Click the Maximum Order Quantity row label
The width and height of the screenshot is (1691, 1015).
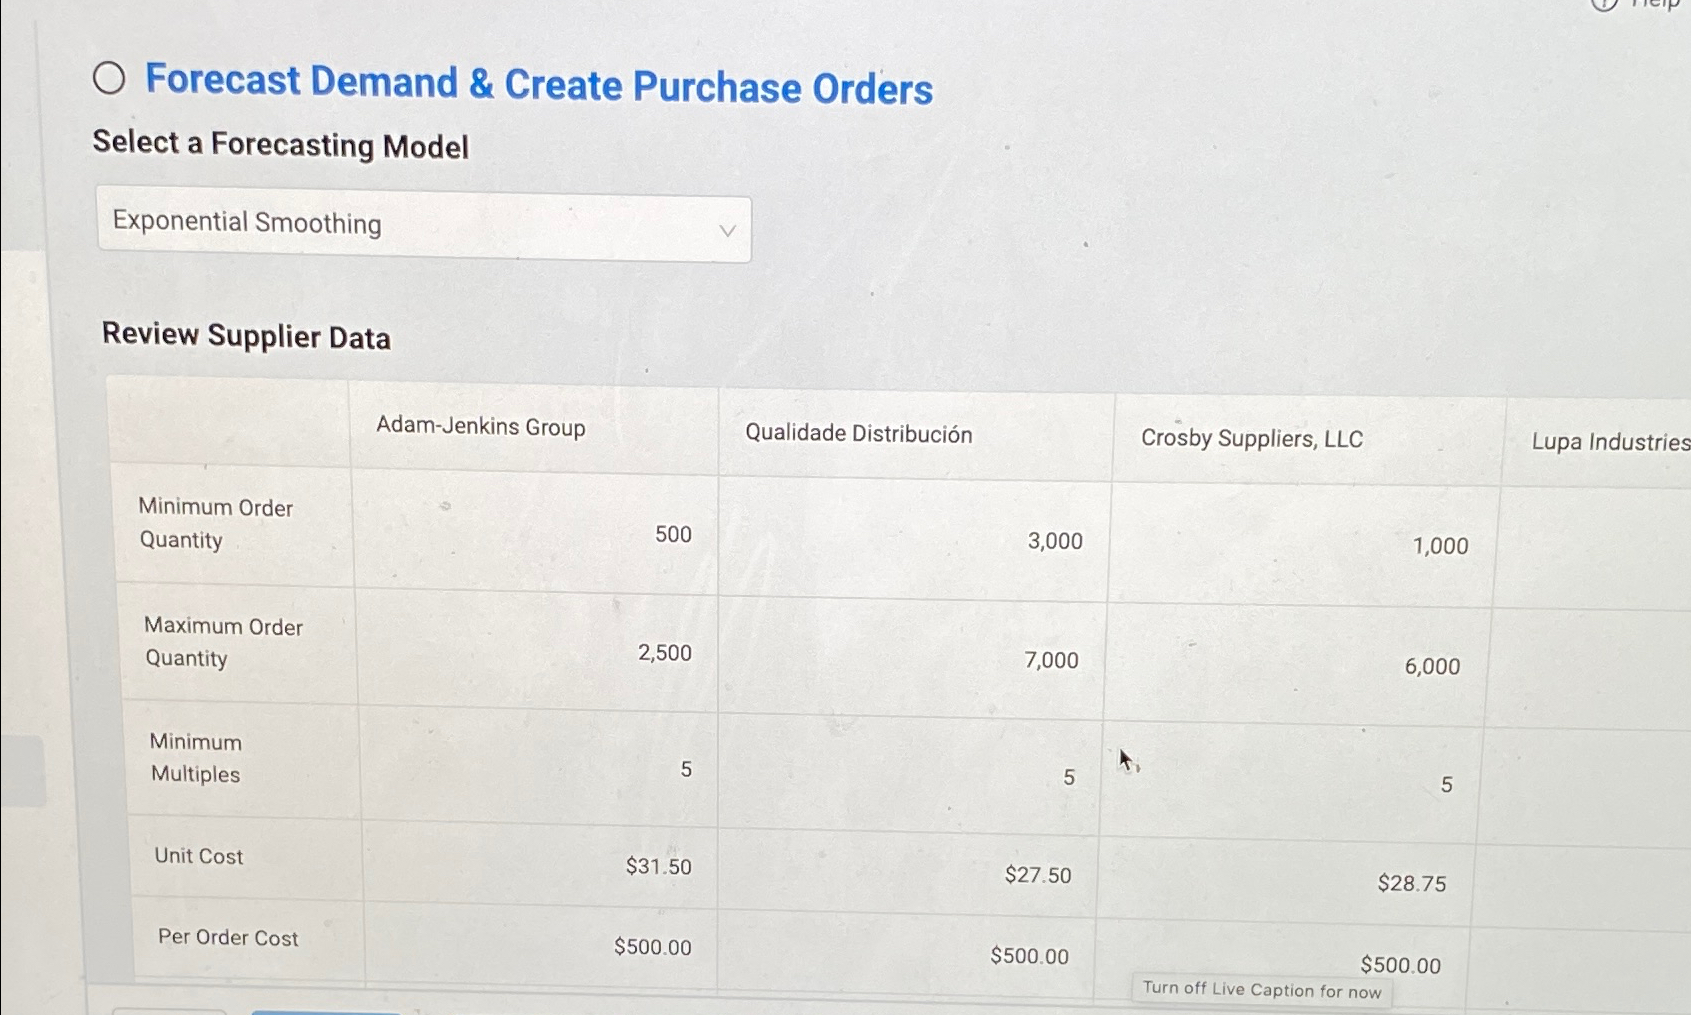coord(222,641)
